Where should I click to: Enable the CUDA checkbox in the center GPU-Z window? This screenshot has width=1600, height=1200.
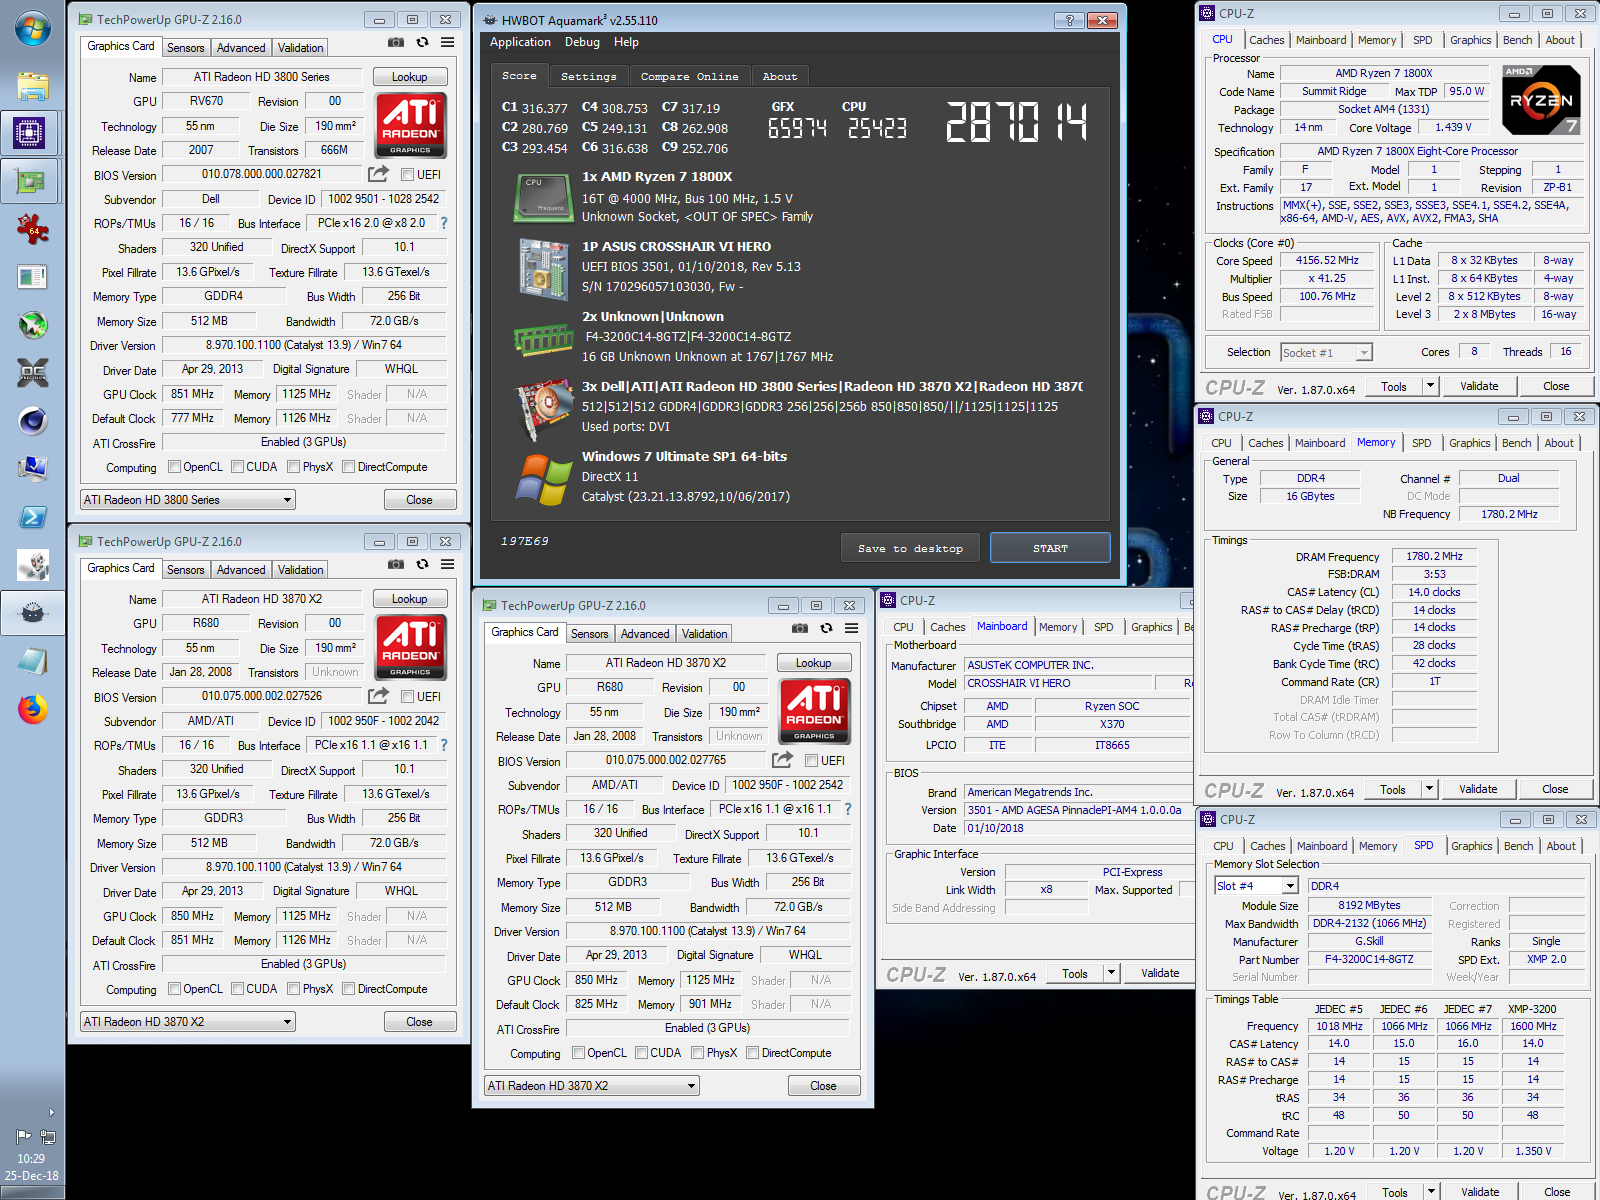(642, 1053)
